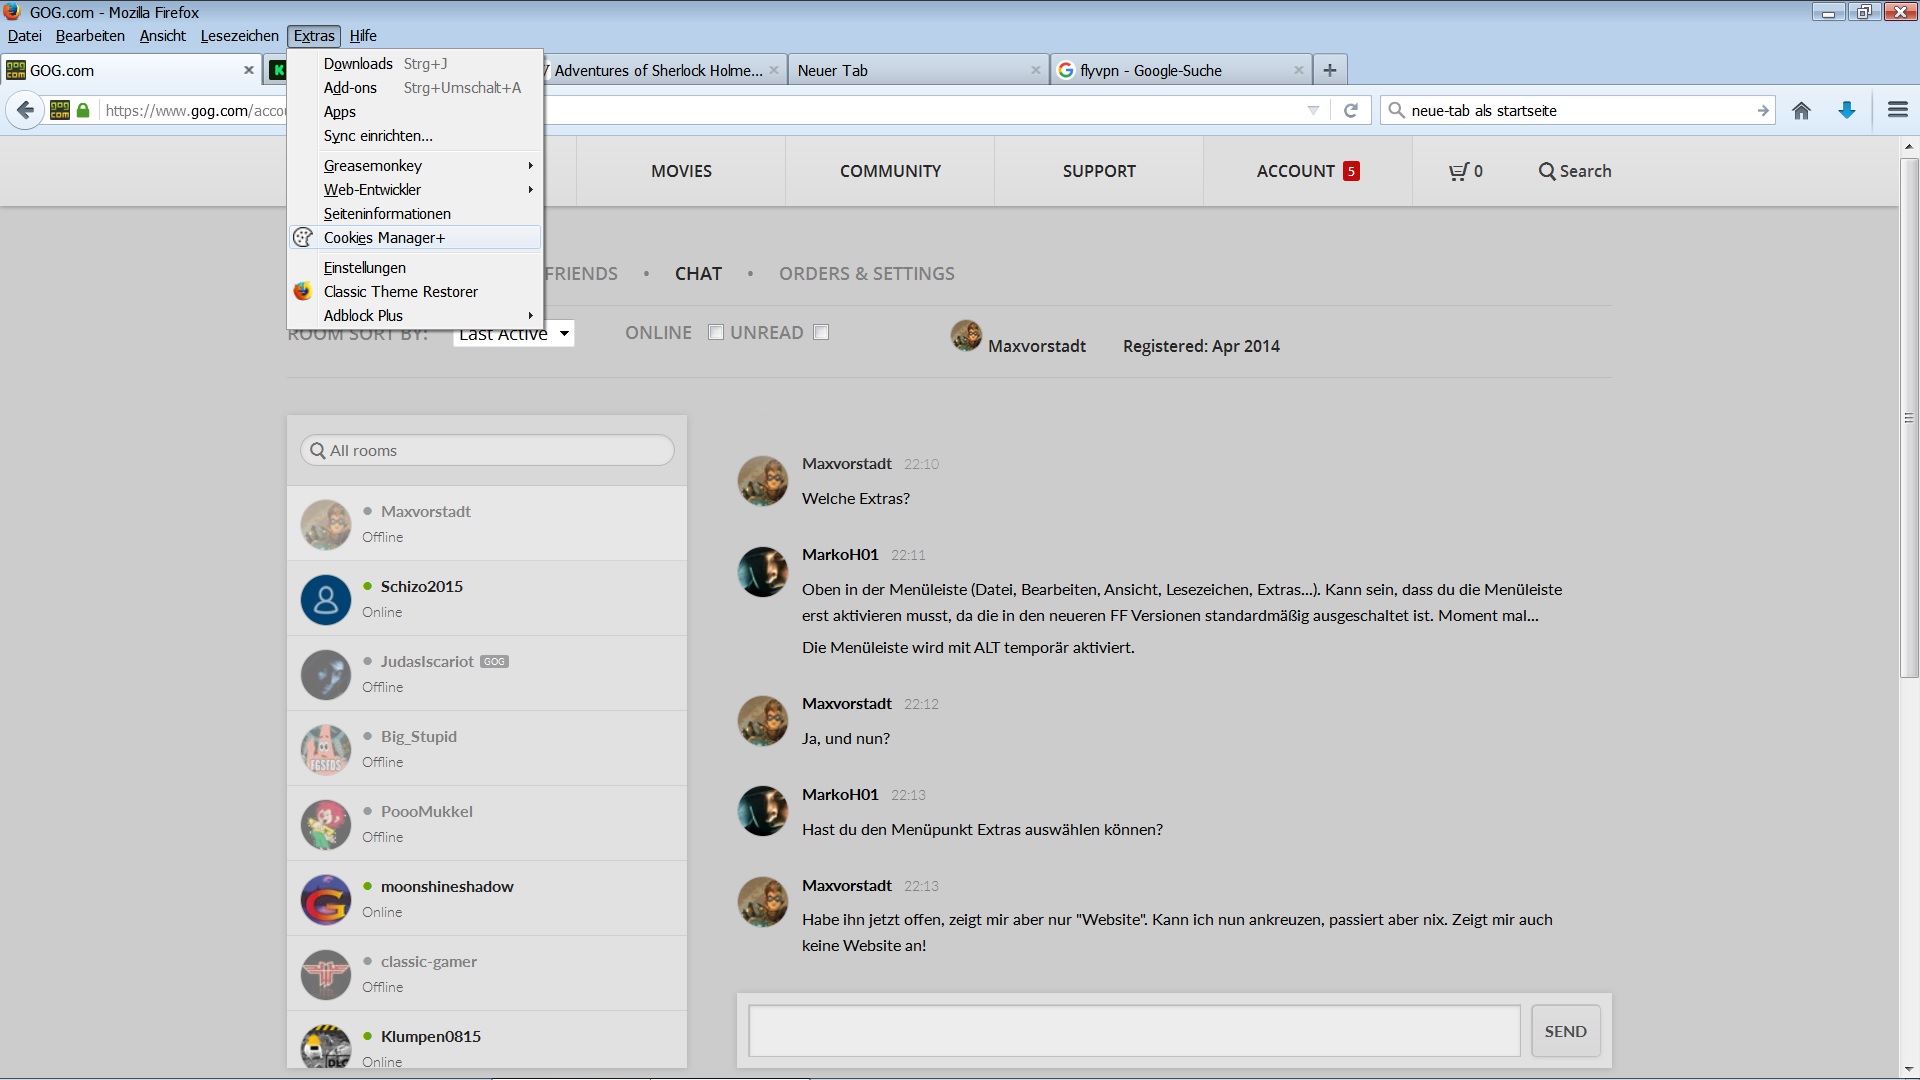The width and height of the screenshot is (1920, 1080).
Task: Open a new tab with plus icon
Action: [x=1329, y=70]
